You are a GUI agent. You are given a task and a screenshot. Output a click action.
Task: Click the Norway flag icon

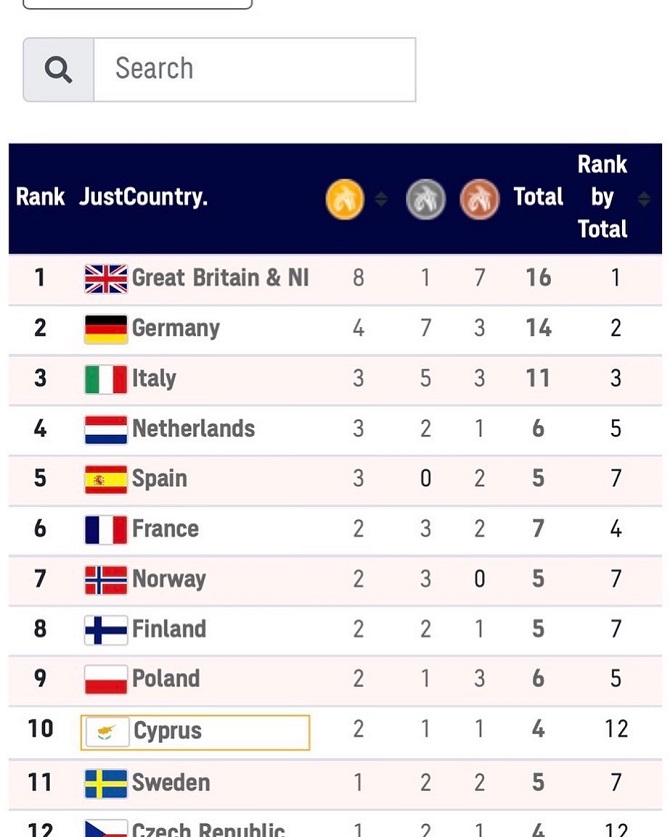(106, 579)
